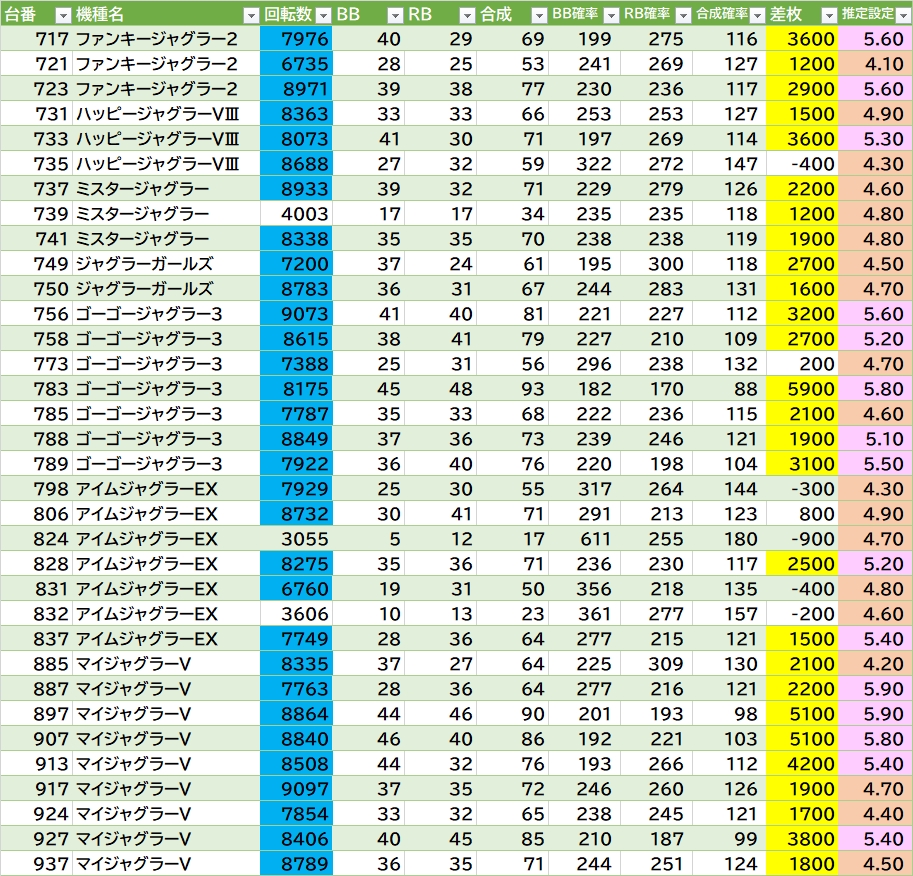
Task: Open the BB確率 filter dropdown
Action: coord(611,15)
